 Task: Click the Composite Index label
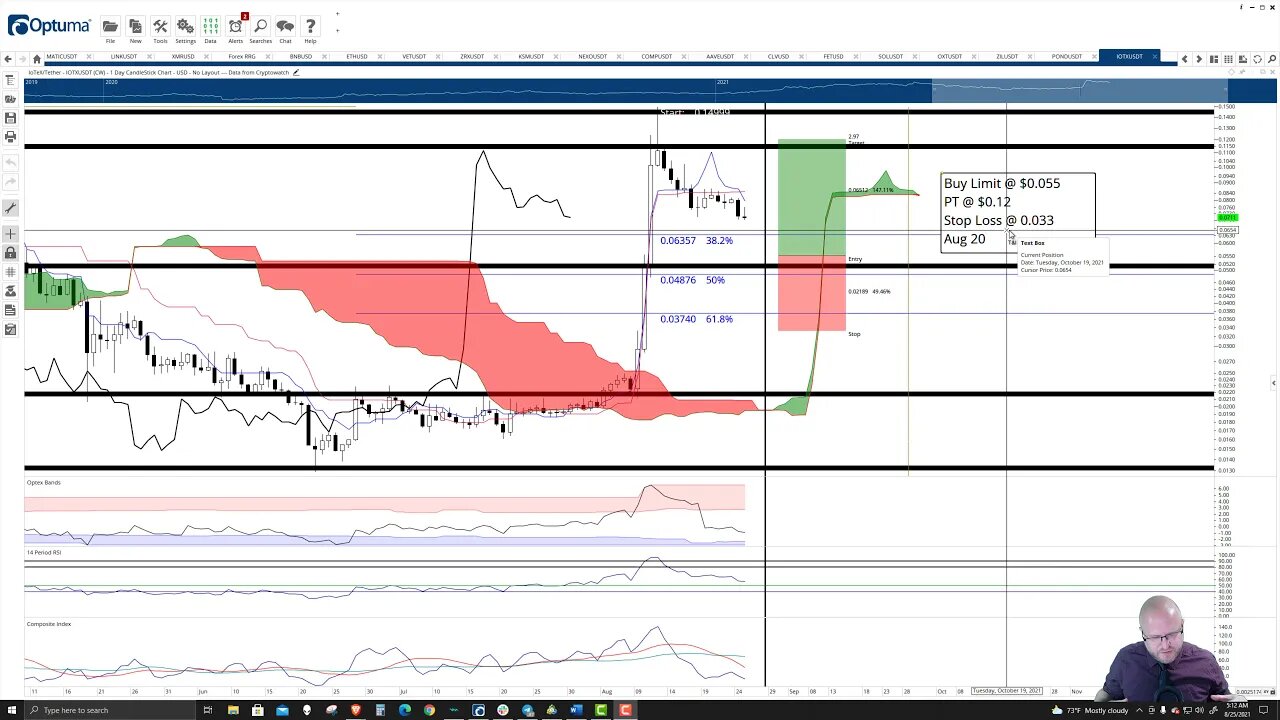point(49,624)
